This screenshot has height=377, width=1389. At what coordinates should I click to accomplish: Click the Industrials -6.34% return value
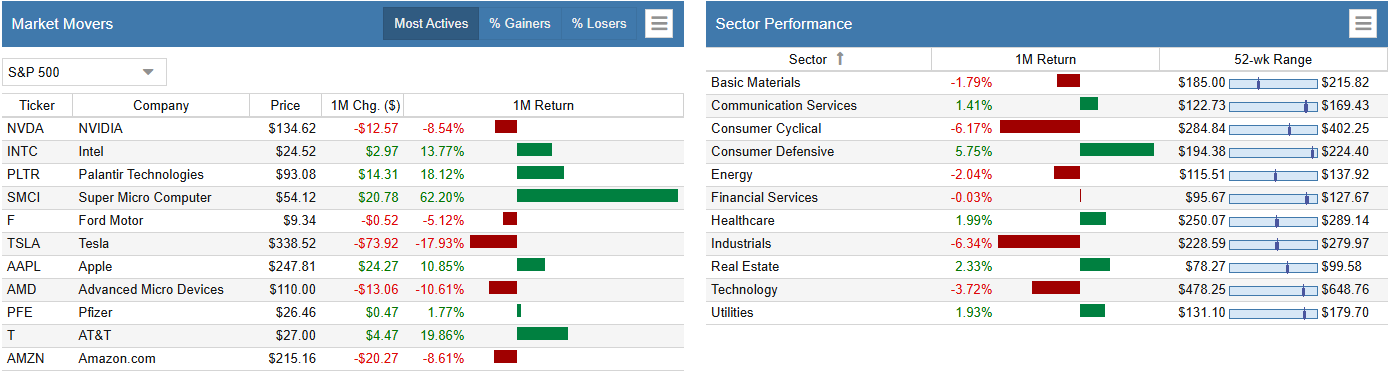tap(971, 243)
